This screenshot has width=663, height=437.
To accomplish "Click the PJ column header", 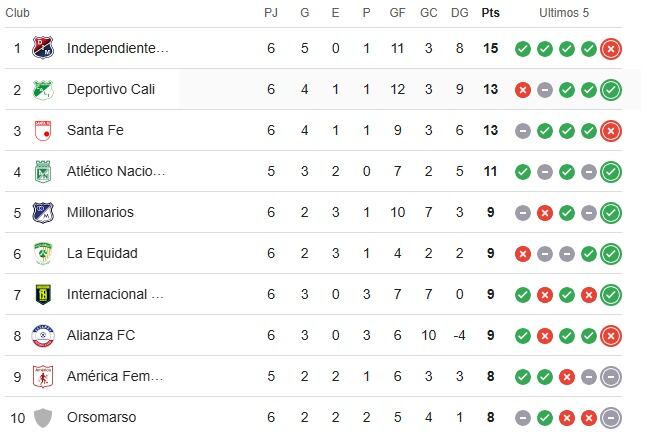I will 271,13.
